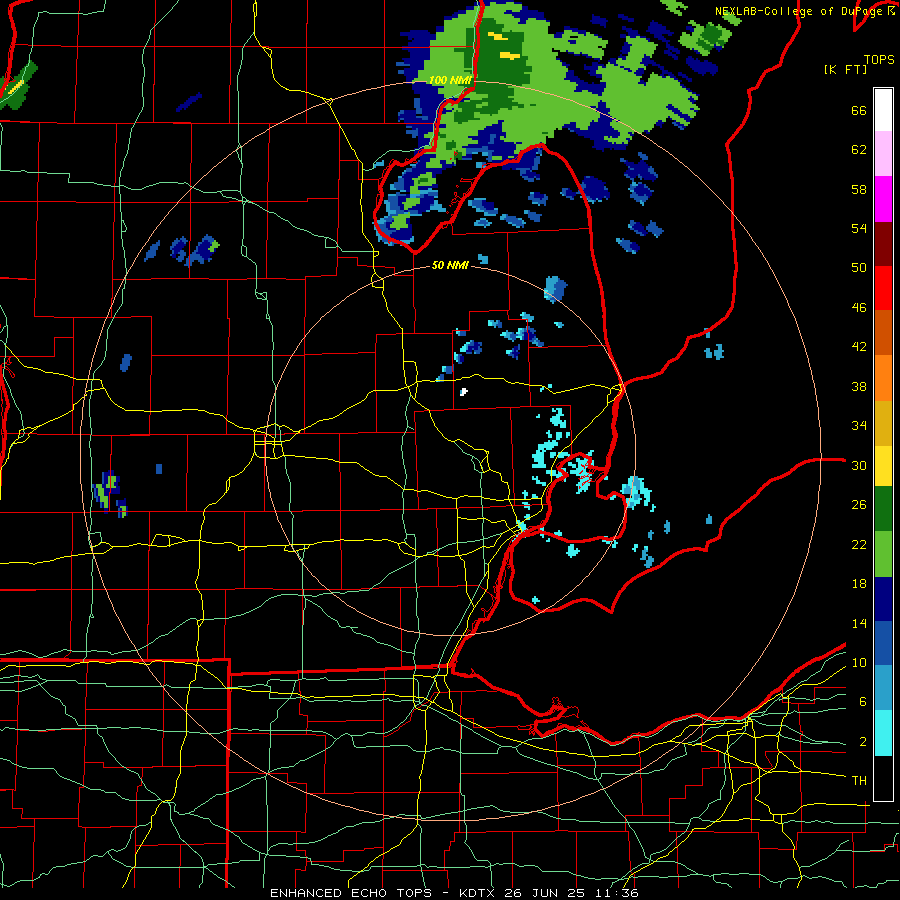The image size is (900, 900).
Task: Click the 34 value on the scale
Action: (x=859, y=425)
